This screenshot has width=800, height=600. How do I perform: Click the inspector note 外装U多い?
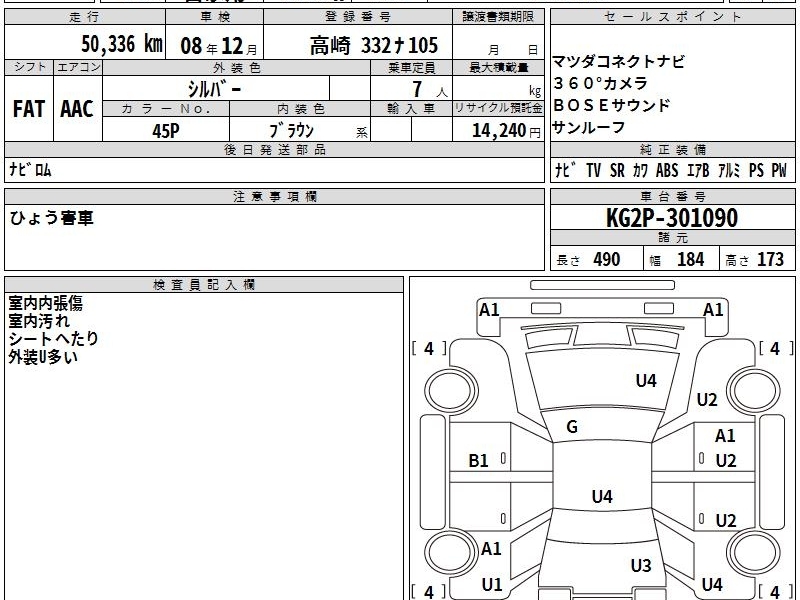point(43,357)
